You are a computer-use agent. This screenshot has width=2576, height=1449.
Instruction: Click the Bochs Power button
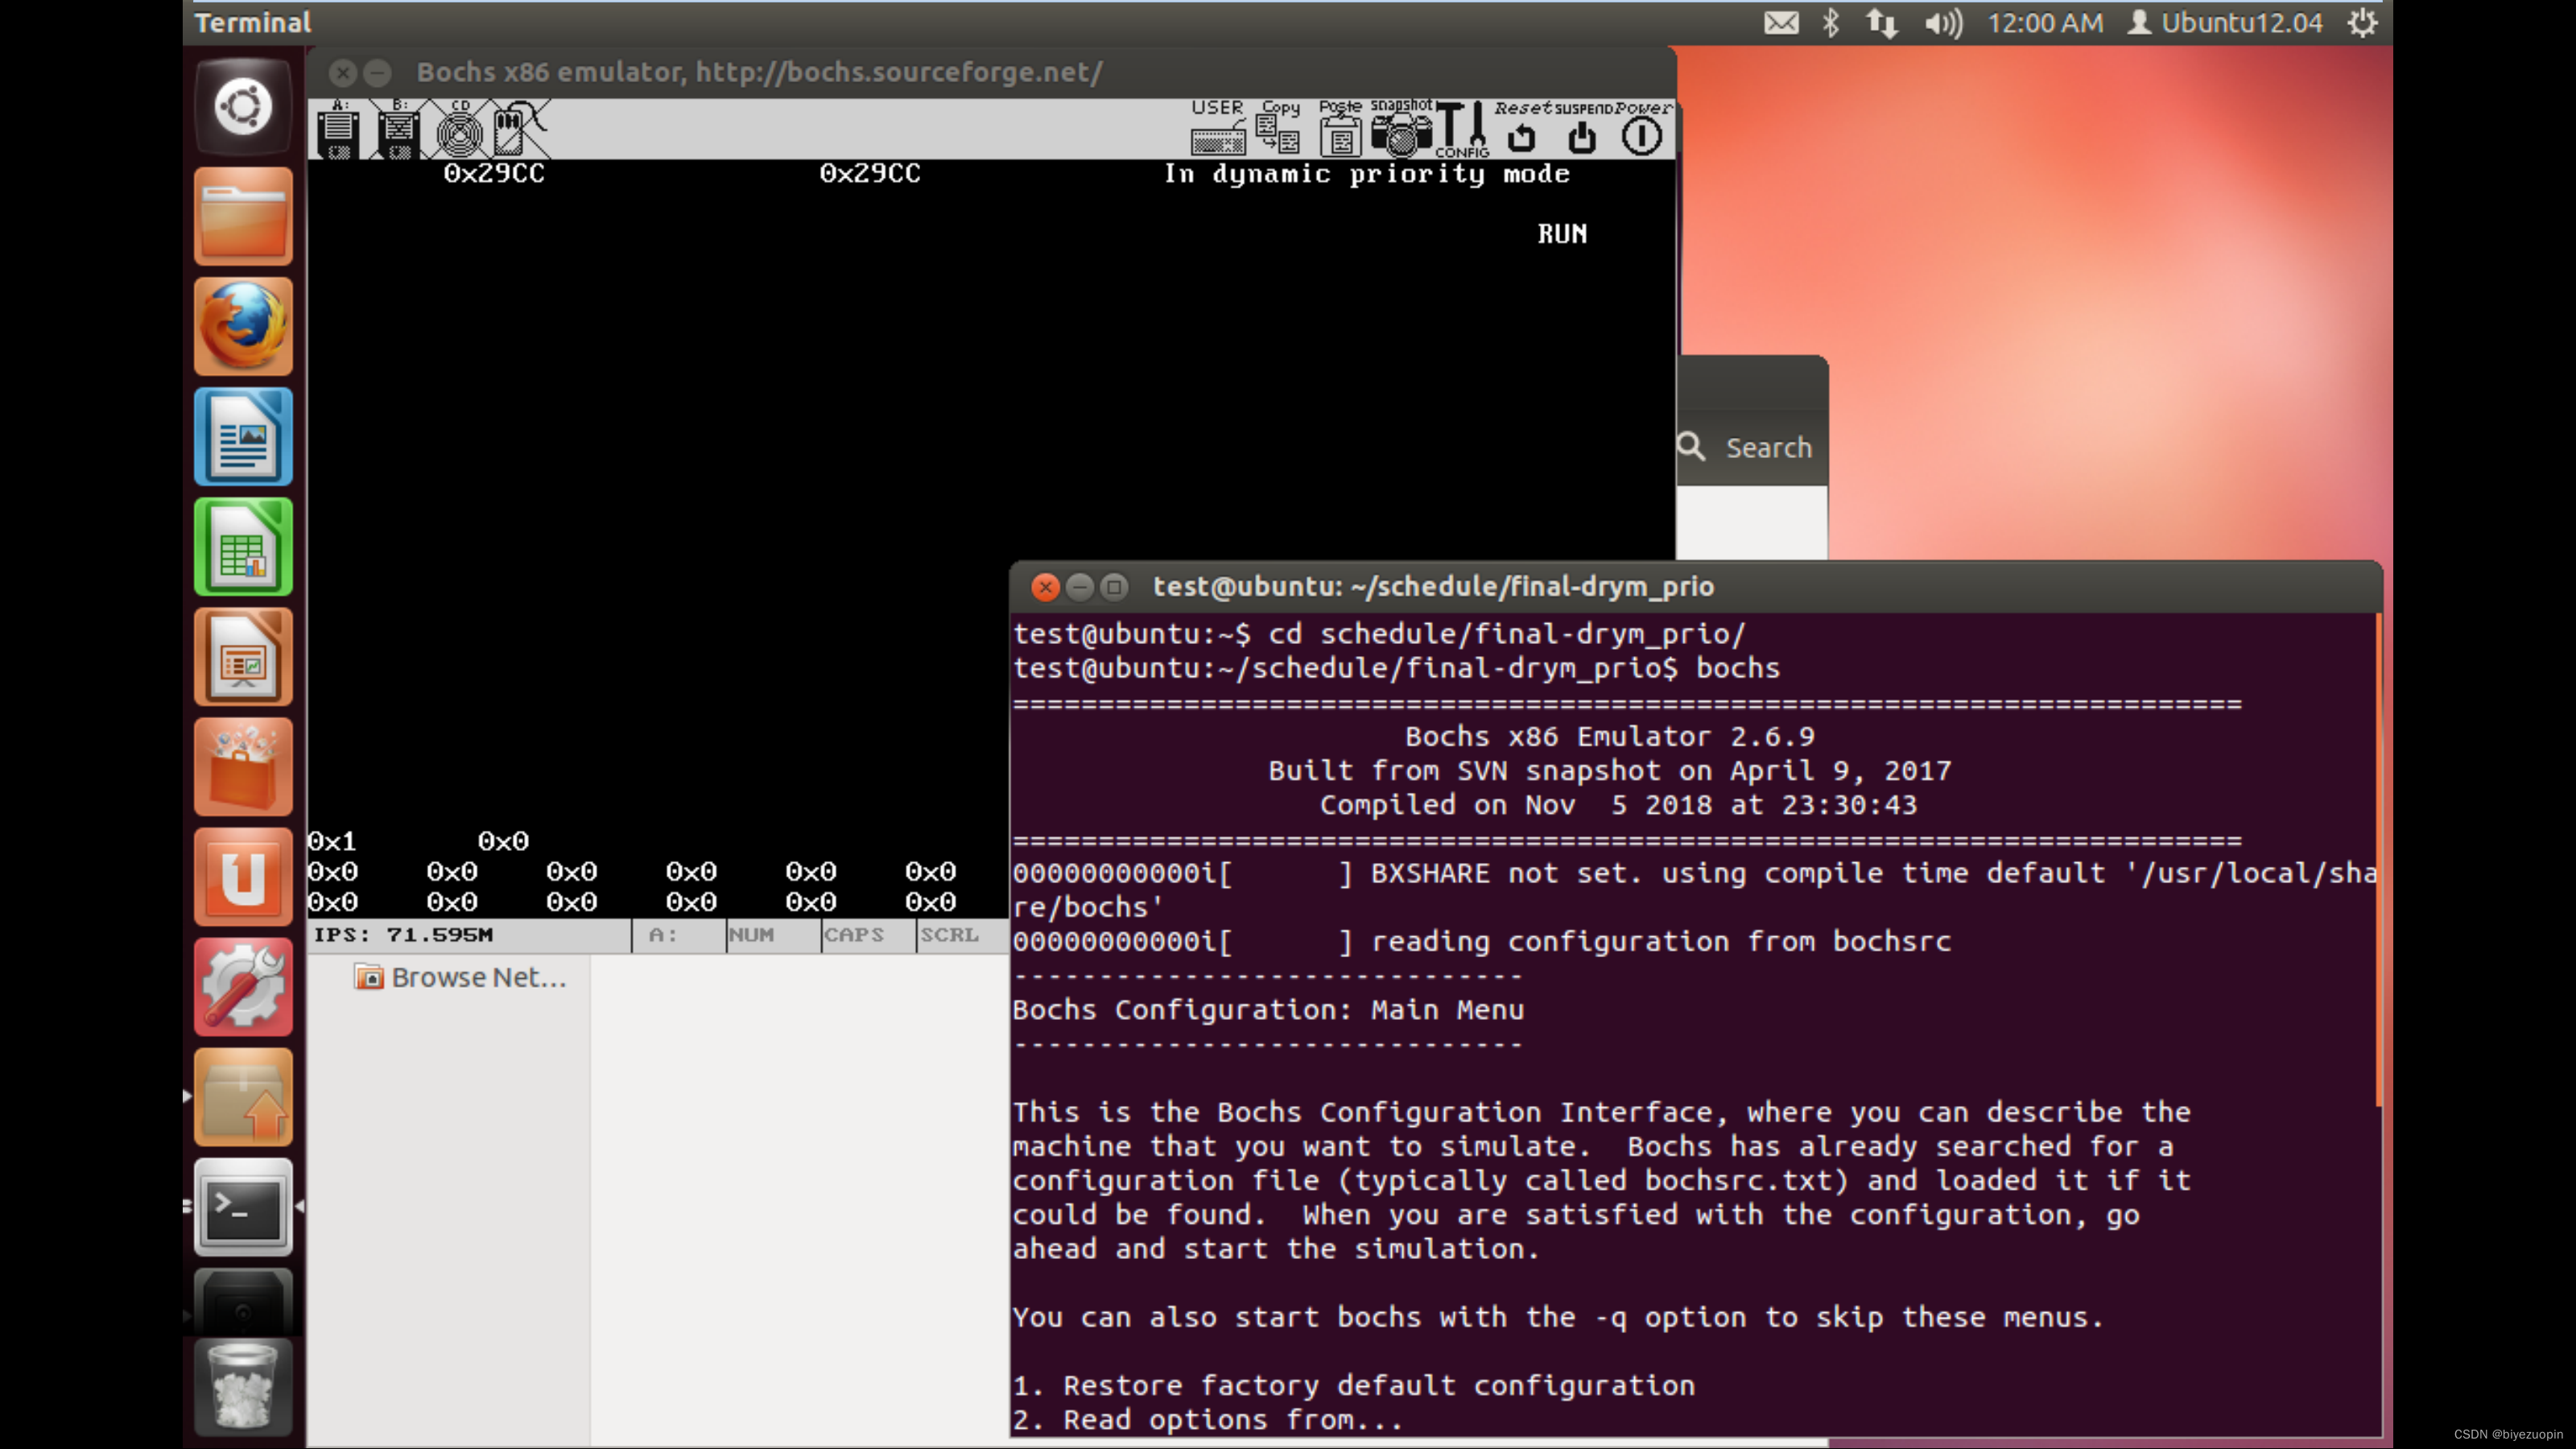pyautogui.click(x=1642, y=128)
